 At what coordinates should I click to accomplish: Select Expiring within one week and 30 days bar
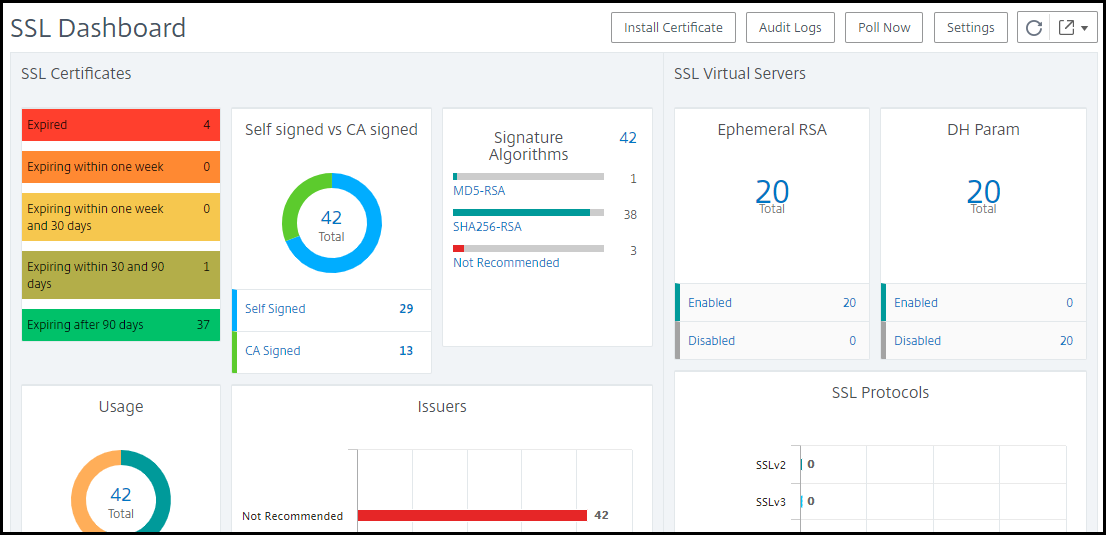121,217
